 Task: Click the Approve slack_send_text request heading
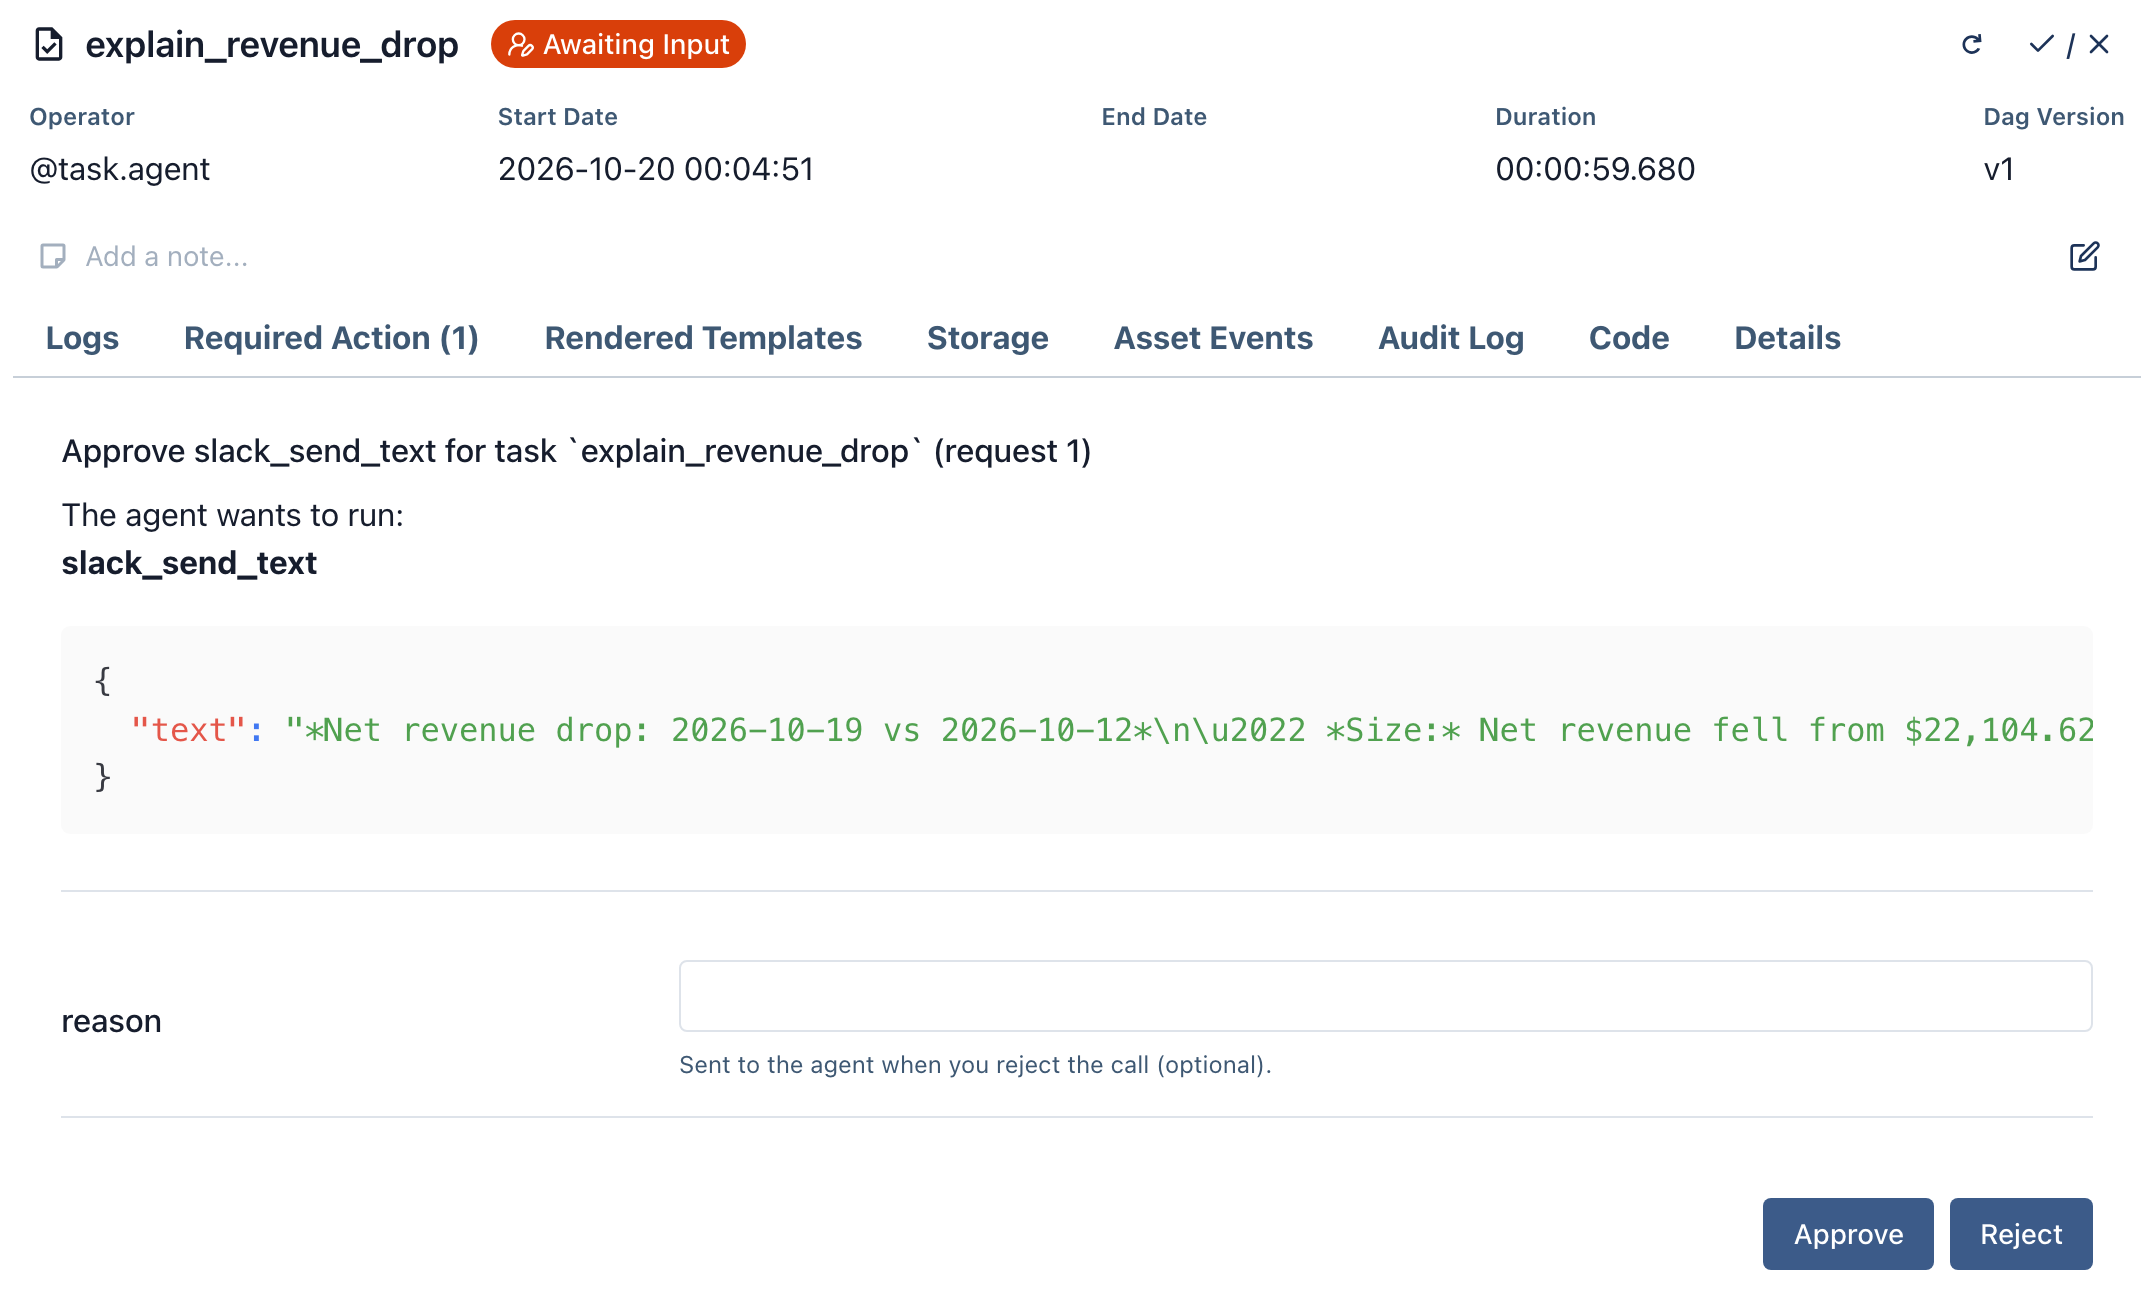576,451
